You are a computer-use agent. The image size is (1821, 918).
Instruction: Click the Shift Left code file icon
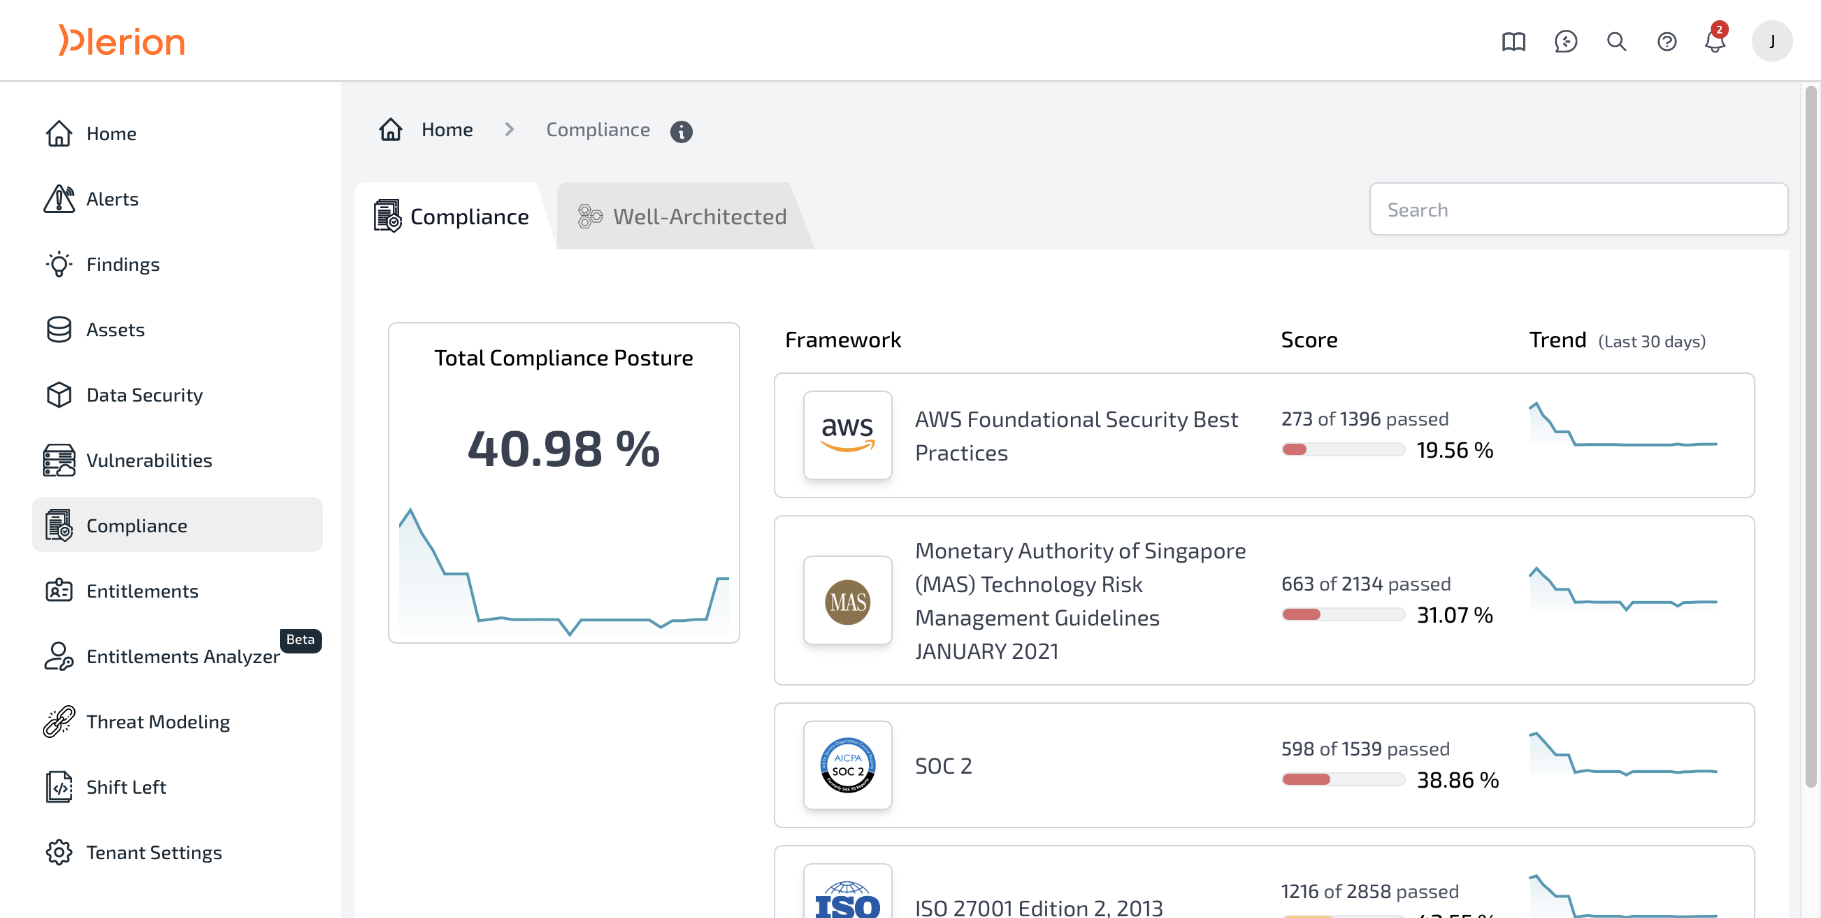click(x=59, y=787)
